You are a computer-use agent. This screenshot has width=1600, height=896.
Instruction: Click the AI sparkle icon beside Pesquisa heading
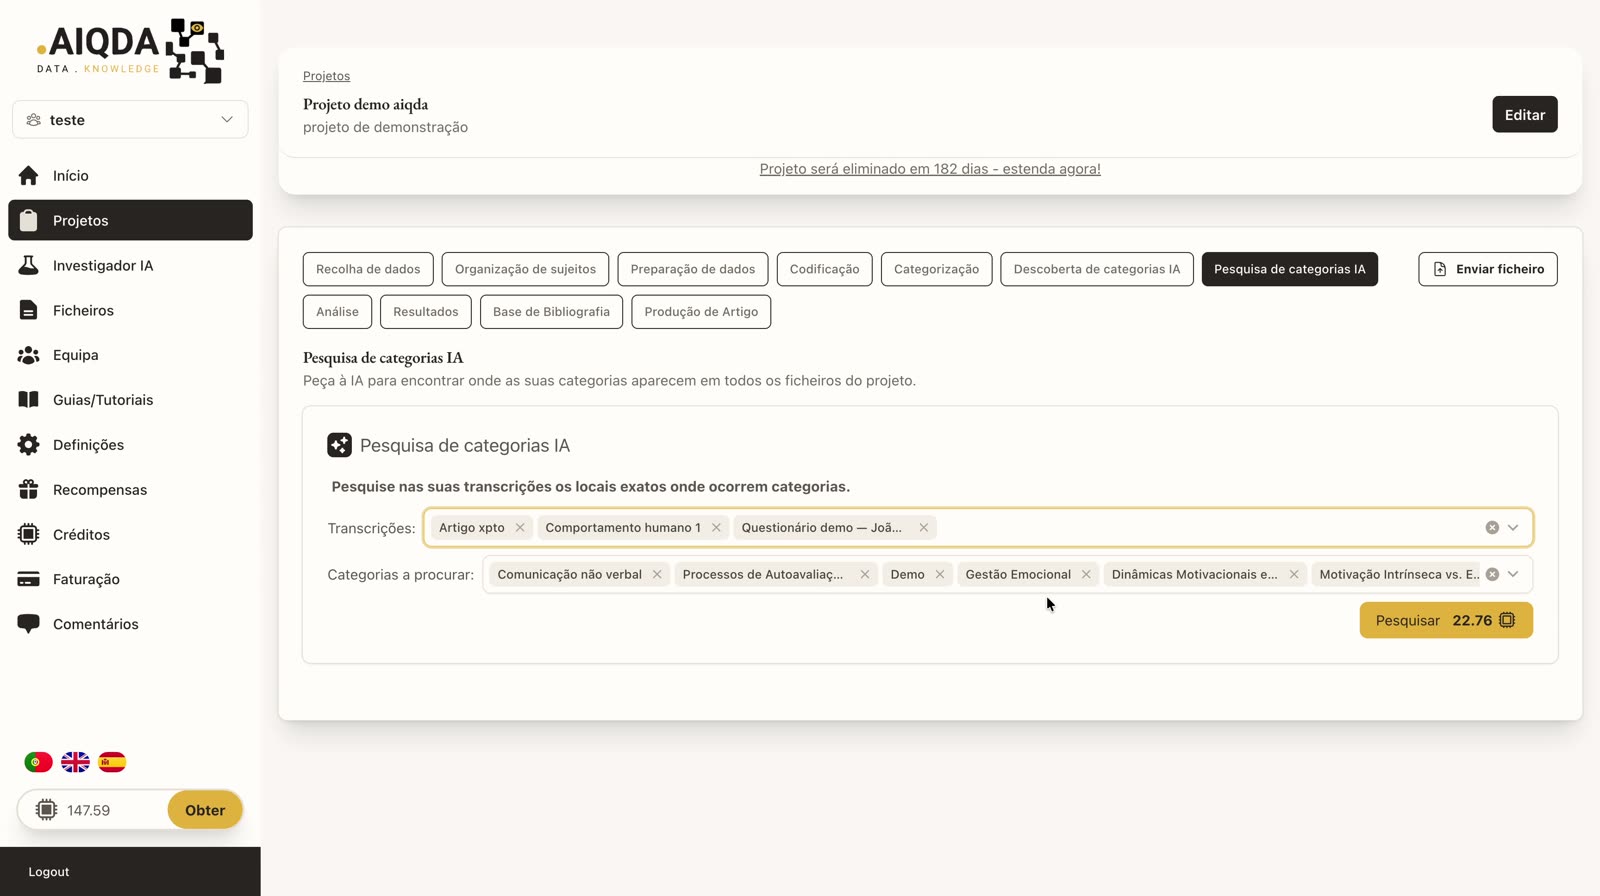(339, 446)
